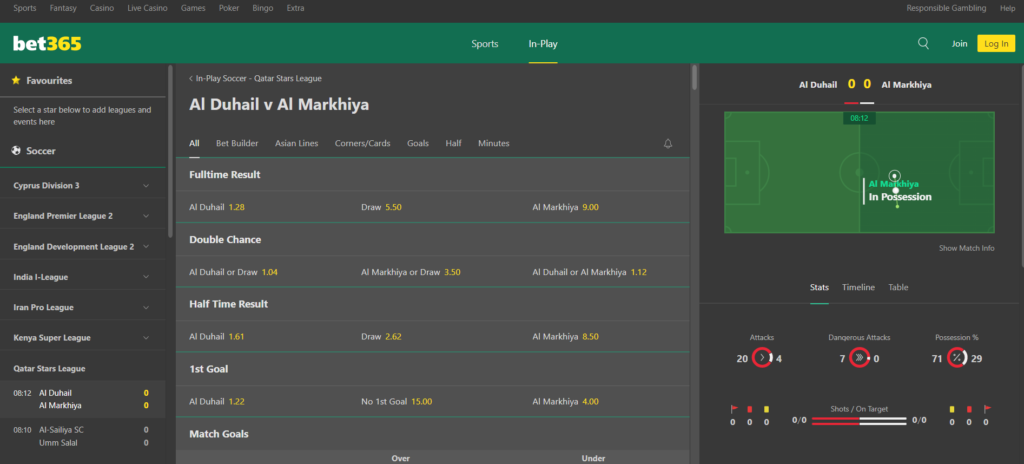
Task: Open the Corners/Cards tab
Action: 362,143
